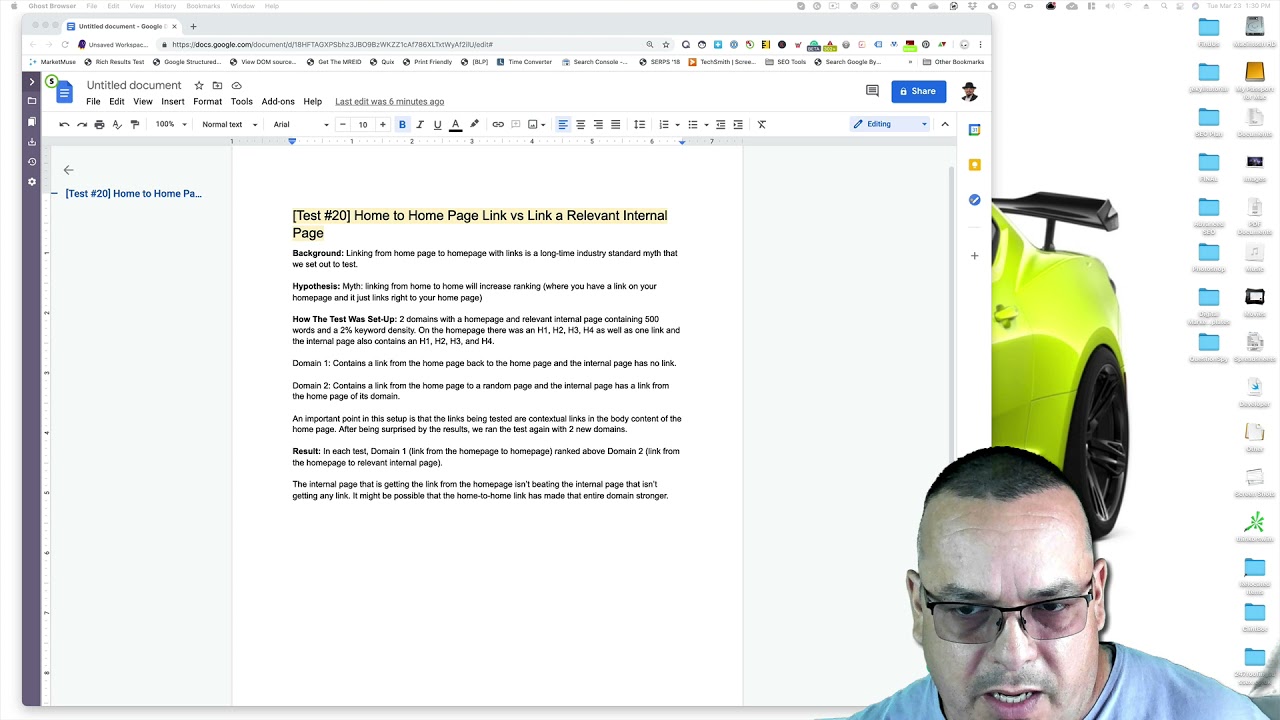Click the Print icon

[x=99, y=124]
